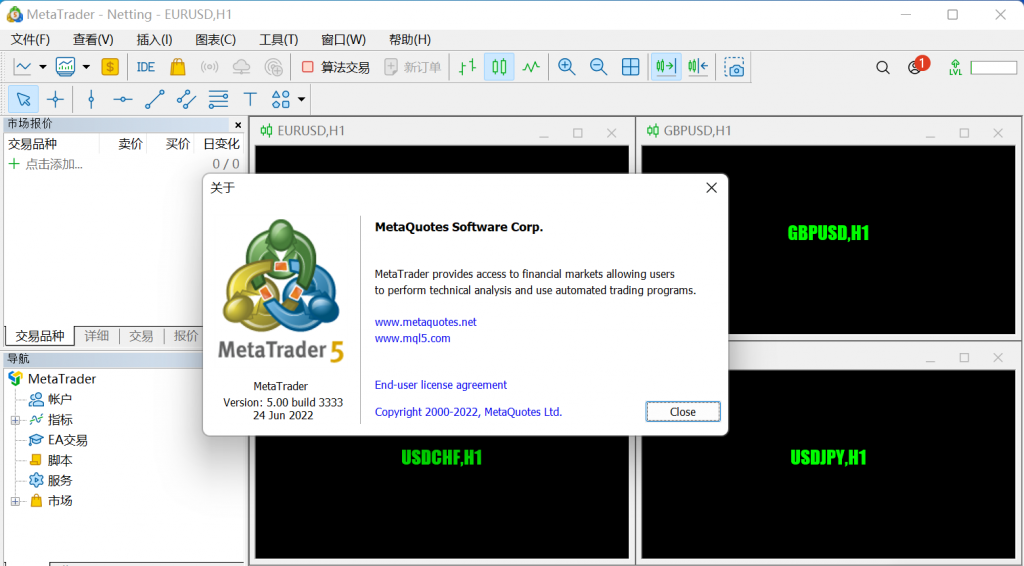Screen dimensions: 1024x566
Task: Open www.metaquotes.net link
Action: coord(425,322)
